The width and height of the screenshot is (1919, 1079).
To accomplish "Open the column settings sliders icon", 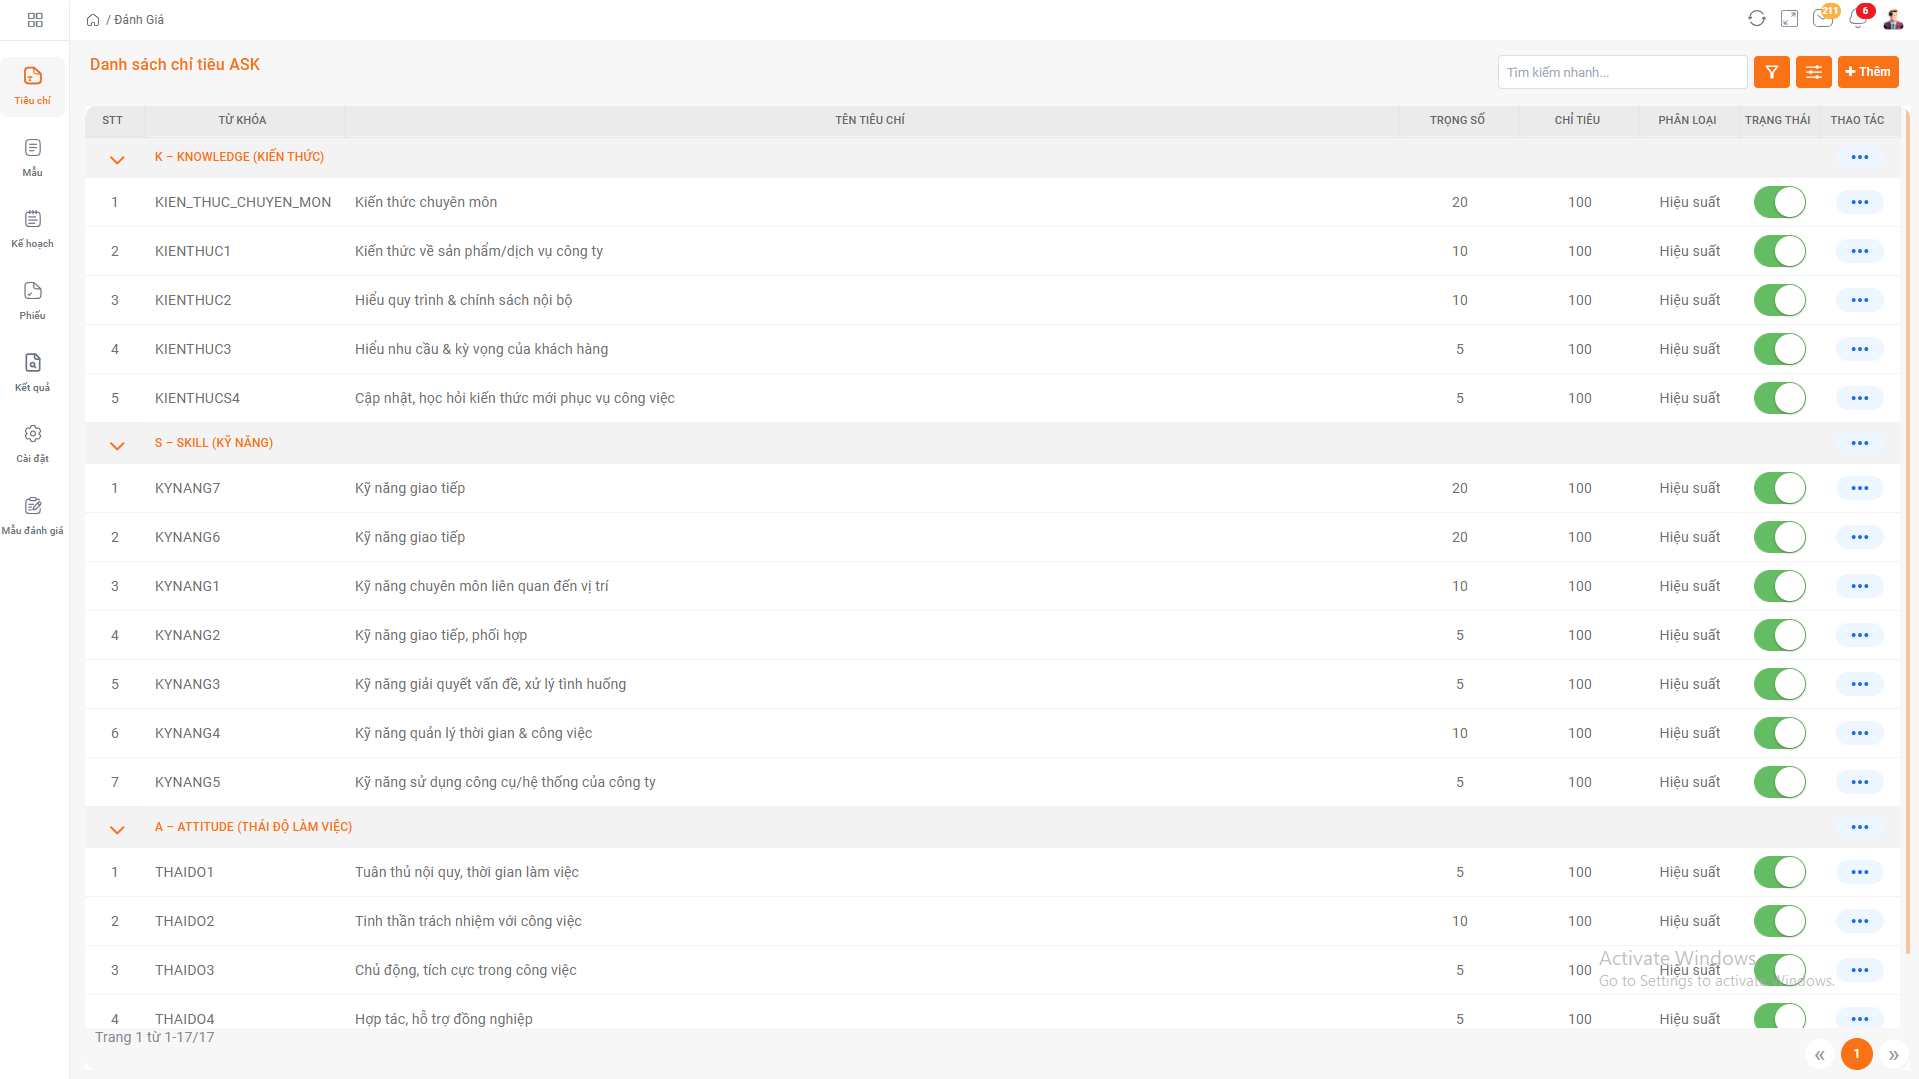I will click(1813, 72).
